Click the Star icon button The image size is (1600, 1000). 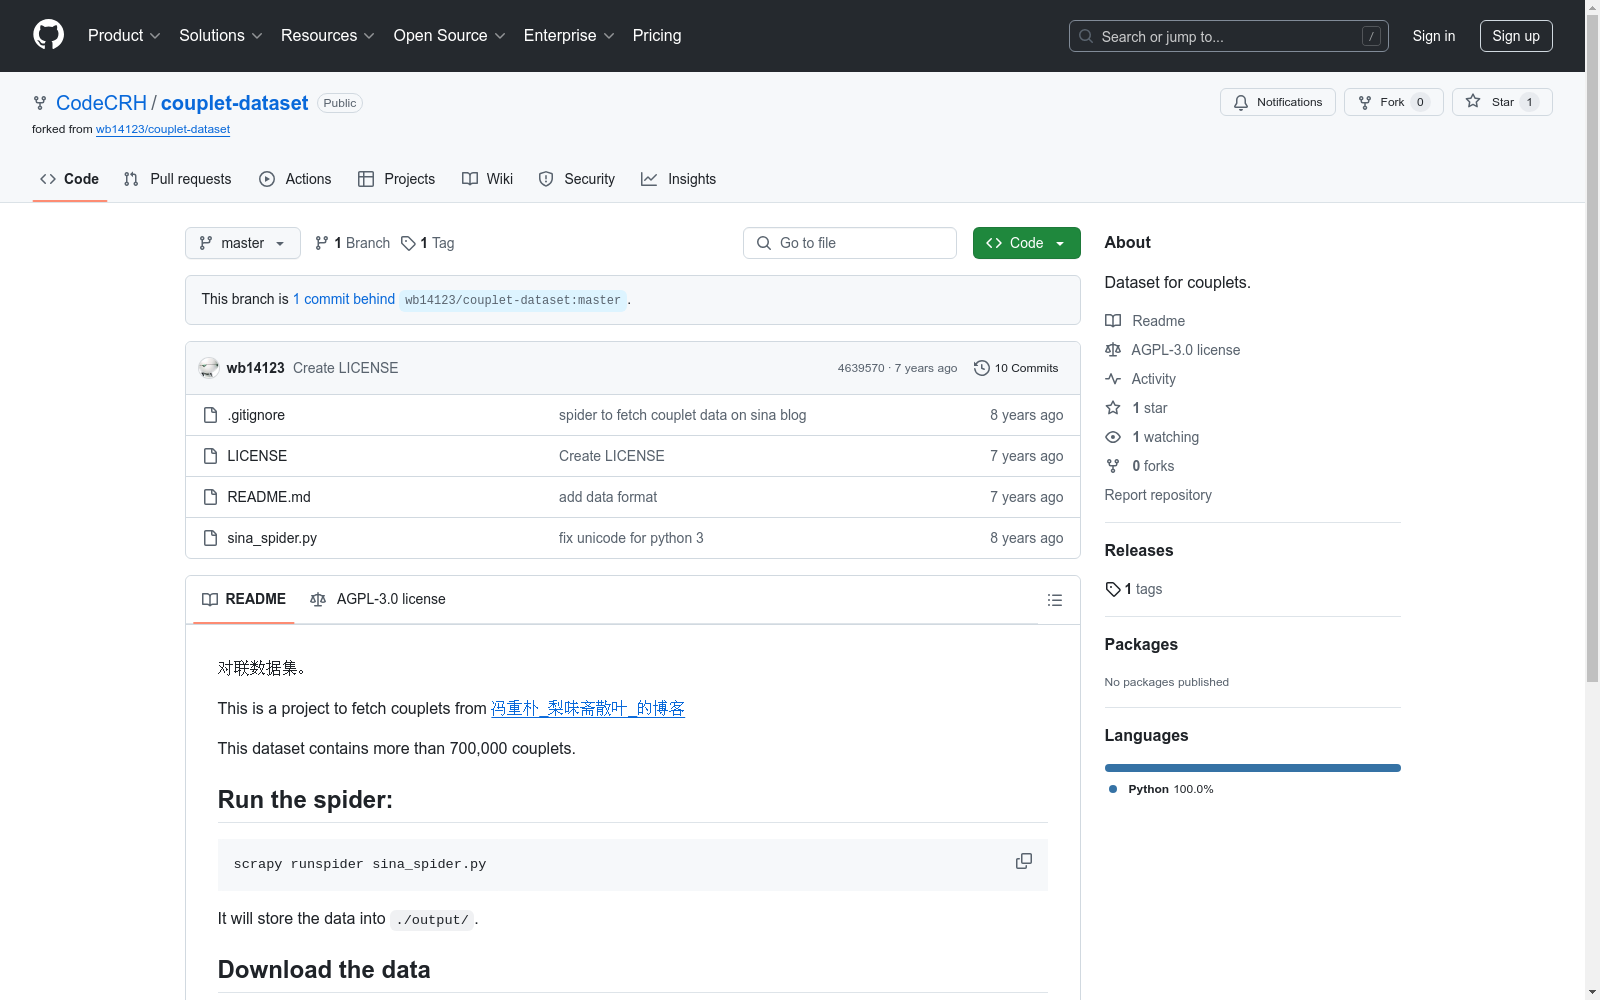click(x=1473, y=101)
